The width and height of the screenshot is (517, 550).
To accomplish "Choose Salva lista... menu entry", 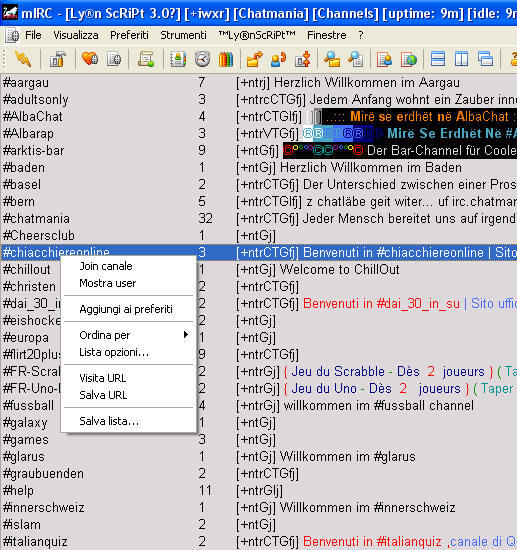I will [109, 421].
